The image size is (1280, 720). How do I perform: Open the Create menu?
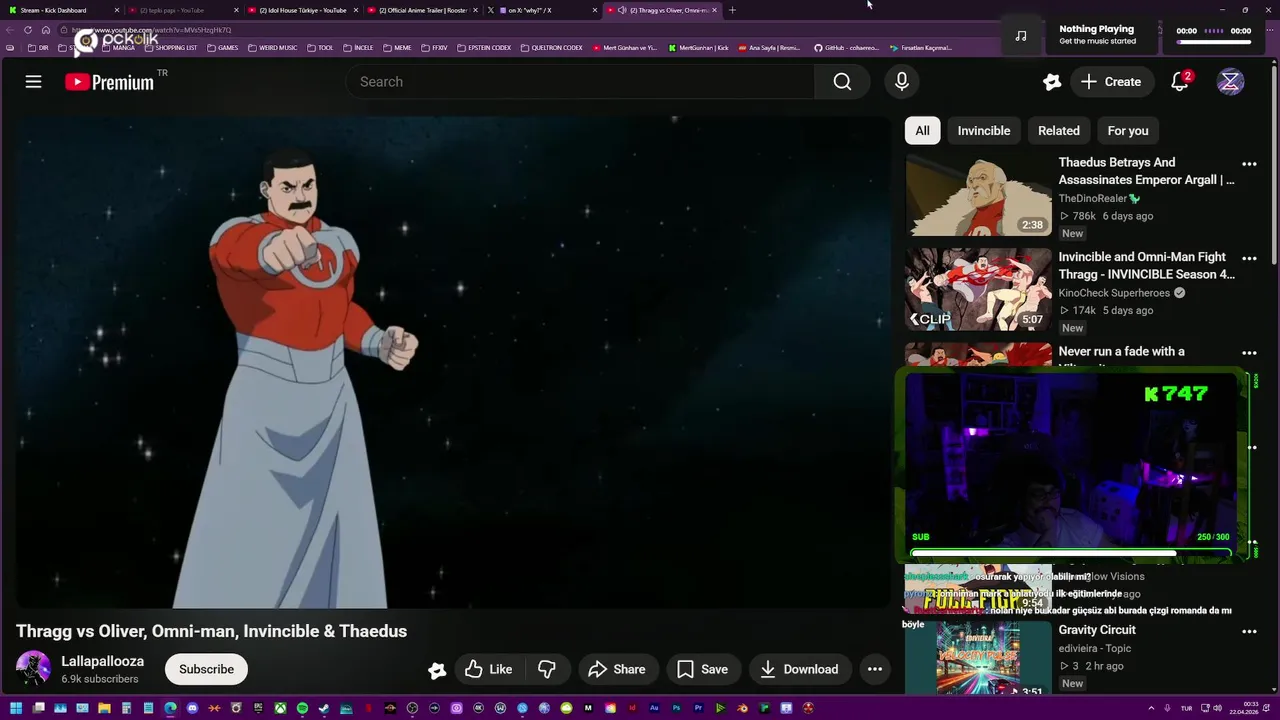point(1110,82)
